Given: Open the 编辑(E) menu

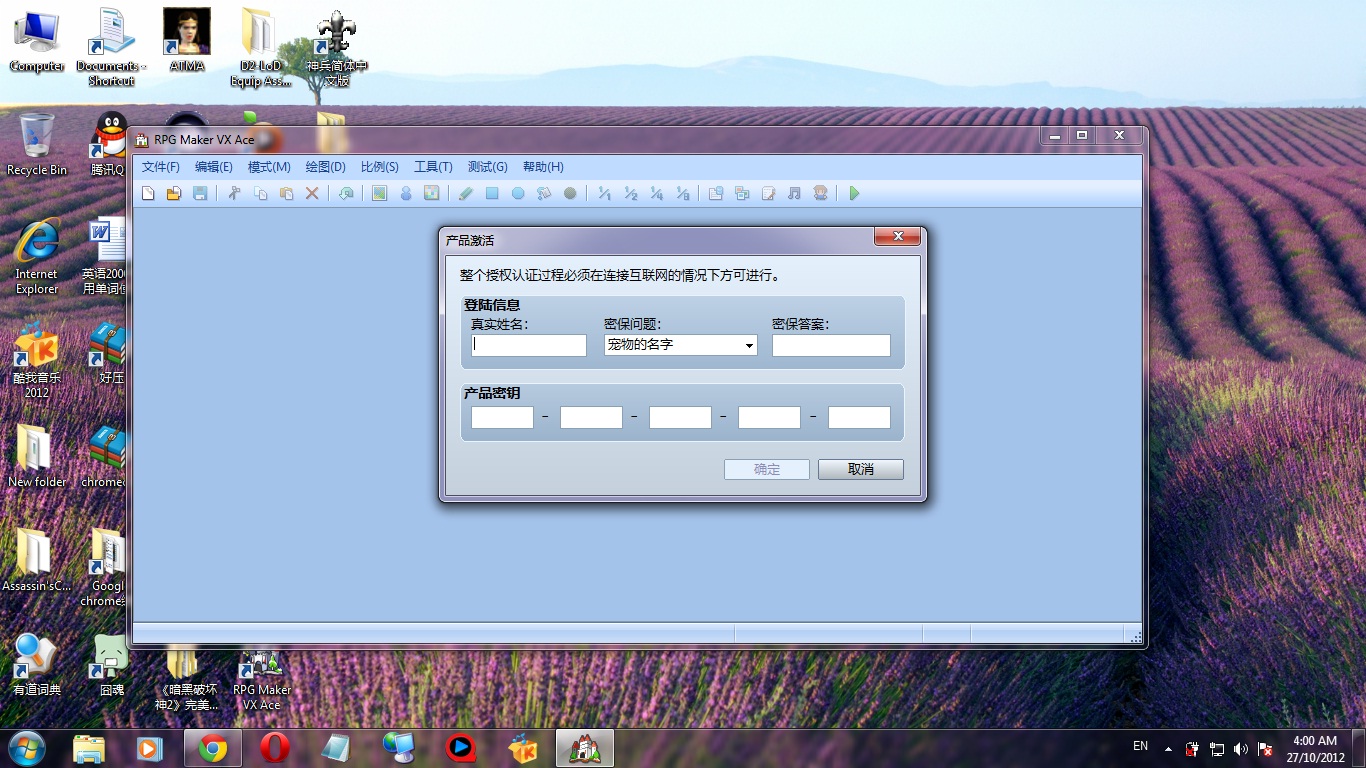Looking at the screenshot, I should (x=214, y=167).
